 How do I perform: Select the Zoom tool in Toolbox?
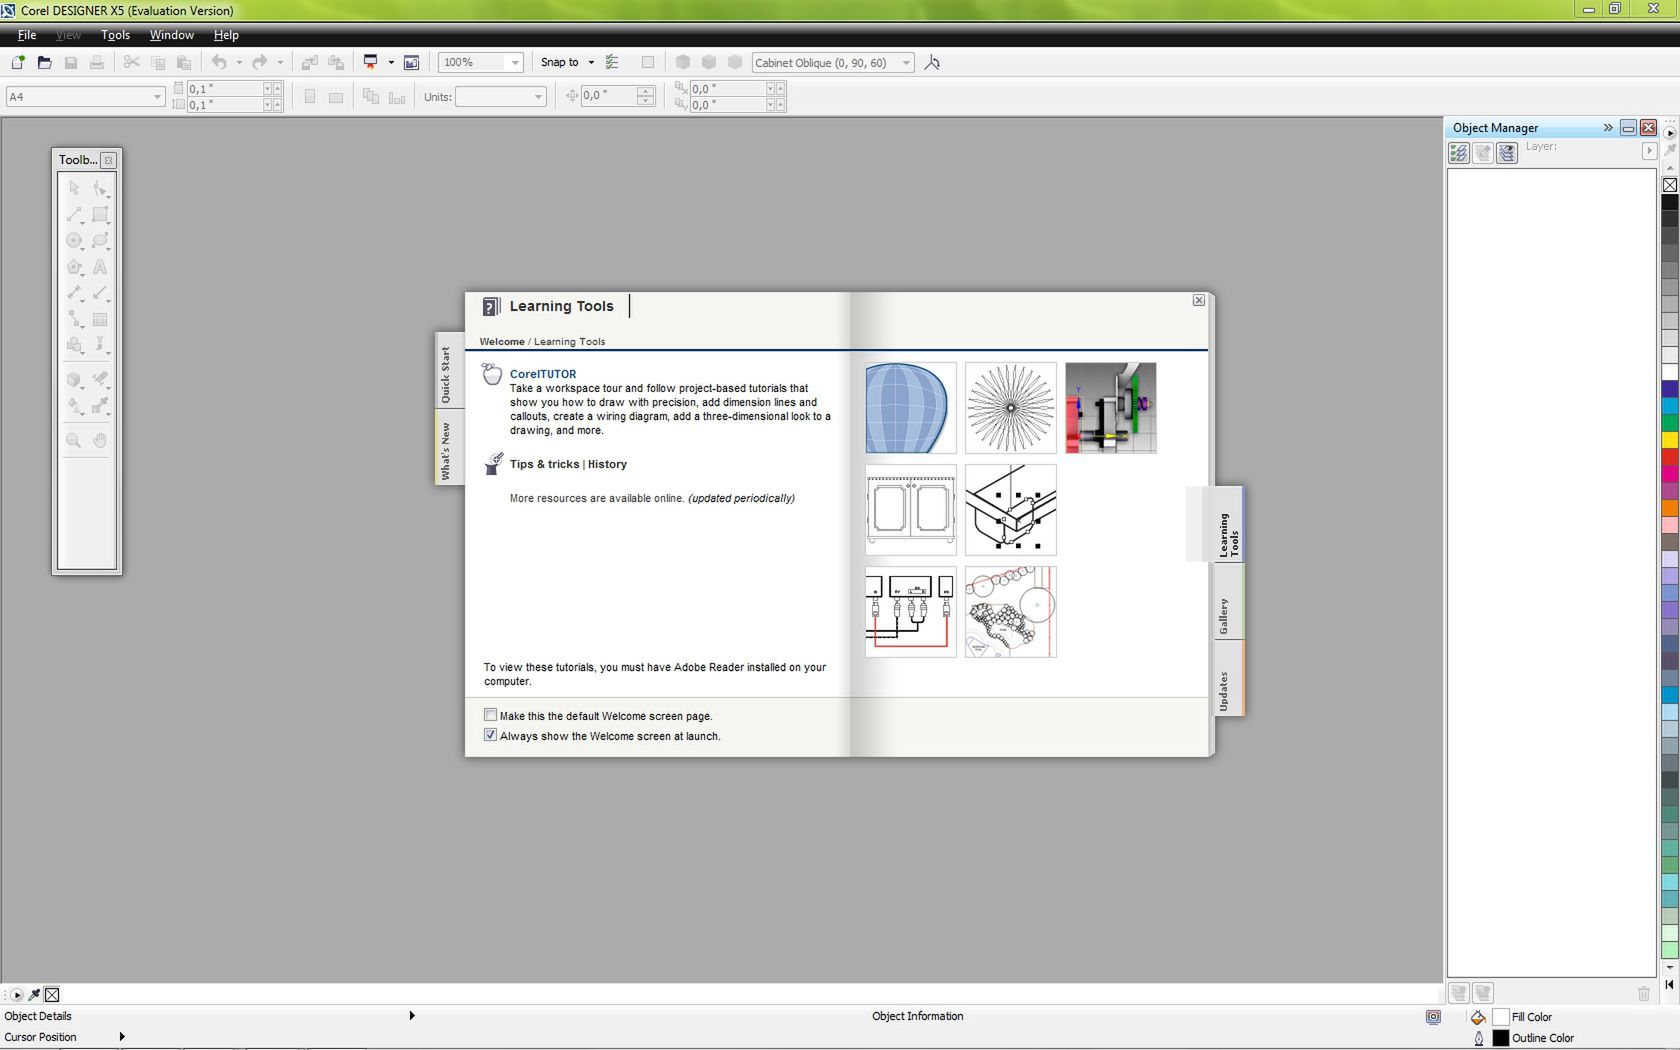pos(74,440)
